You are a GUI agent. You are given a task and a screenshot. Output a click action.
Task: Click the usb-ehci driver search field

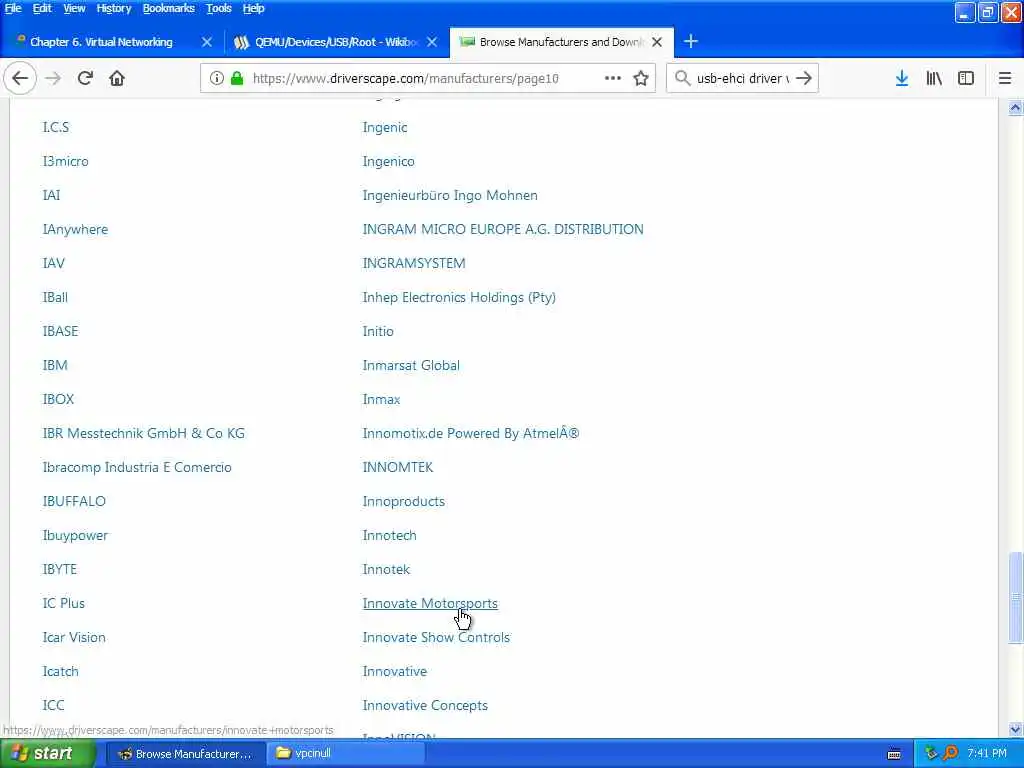(743, 78)
